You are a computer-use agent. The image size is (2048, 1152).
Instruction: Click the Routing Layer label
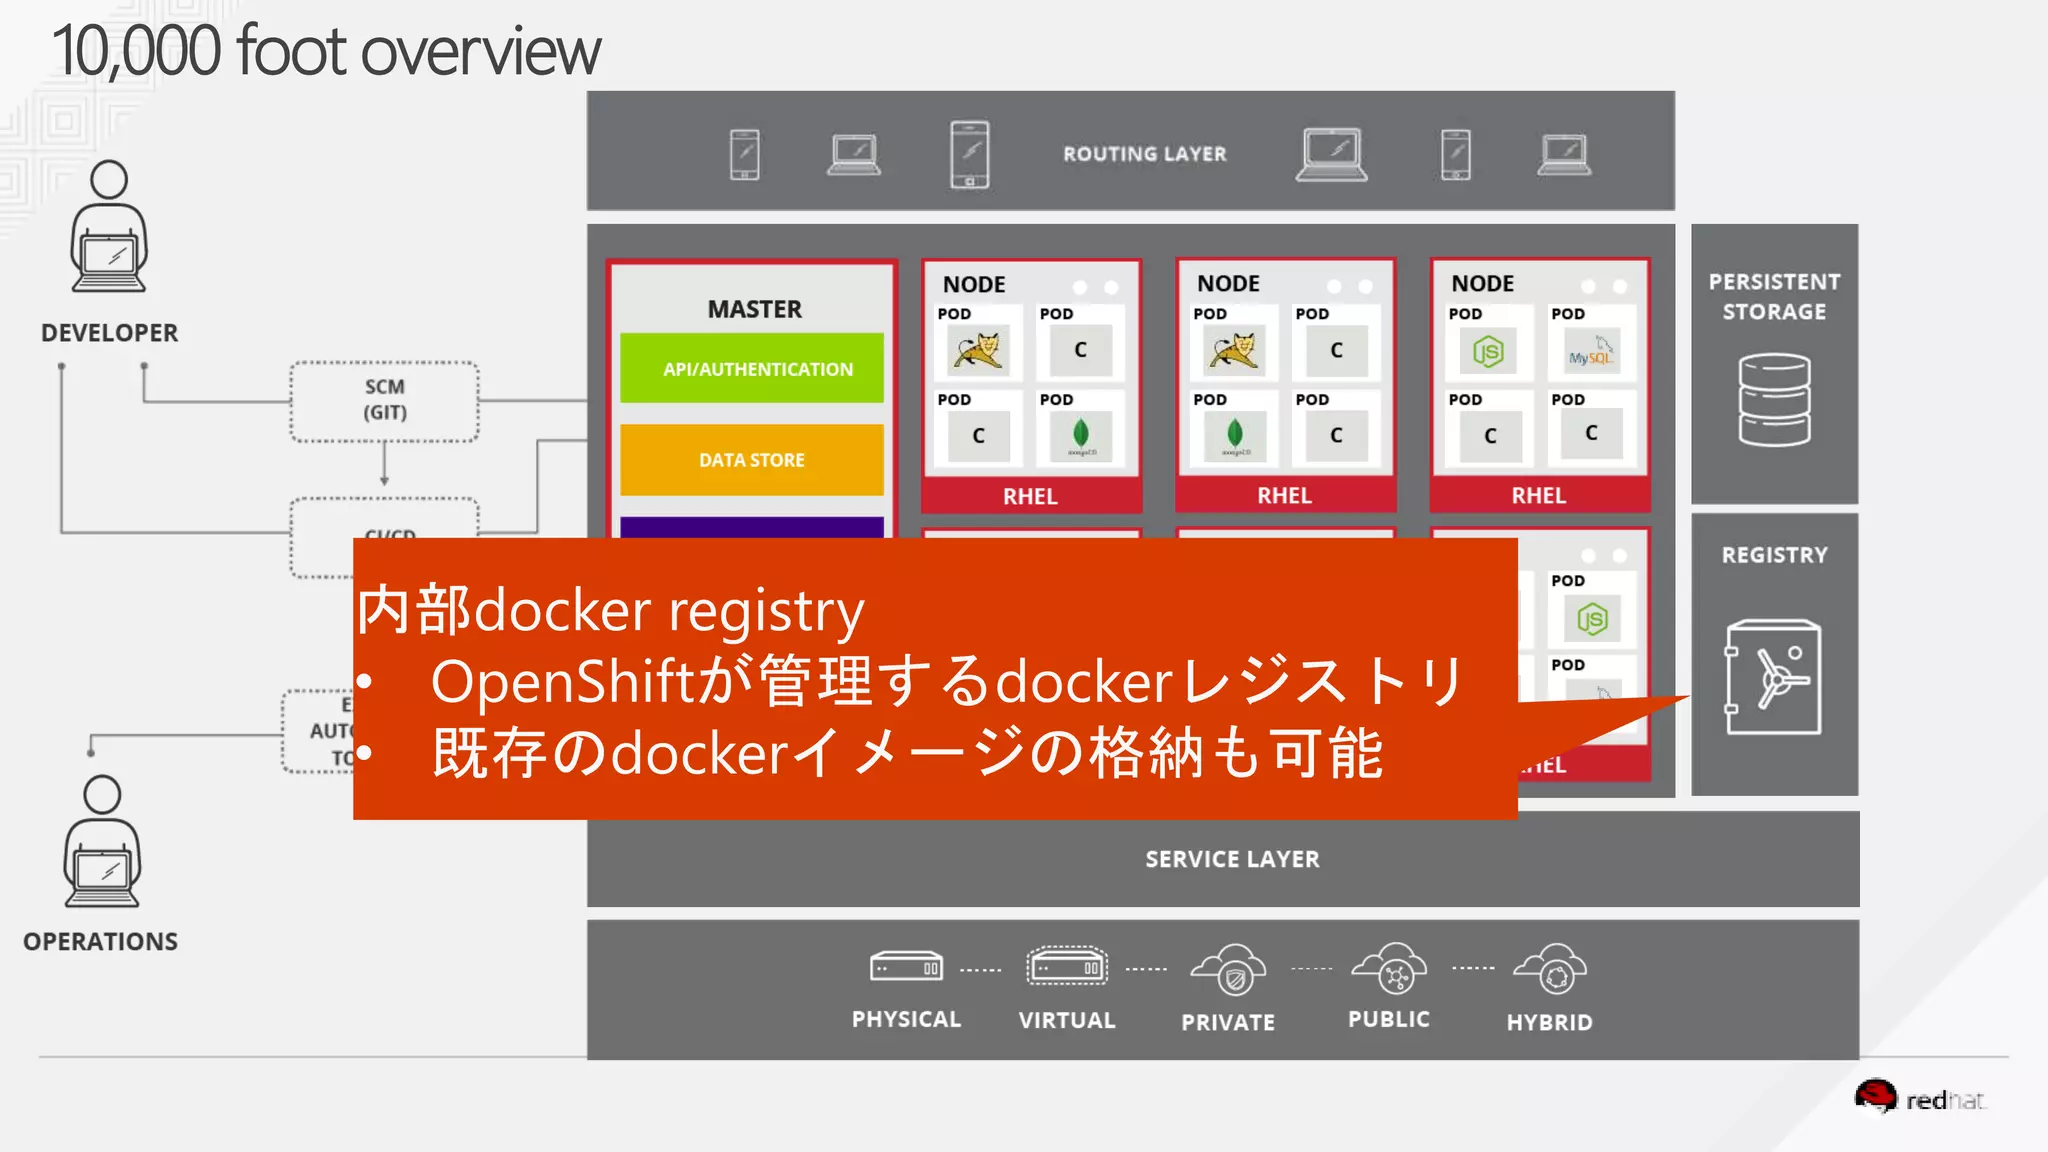(x=1144, y=154)
